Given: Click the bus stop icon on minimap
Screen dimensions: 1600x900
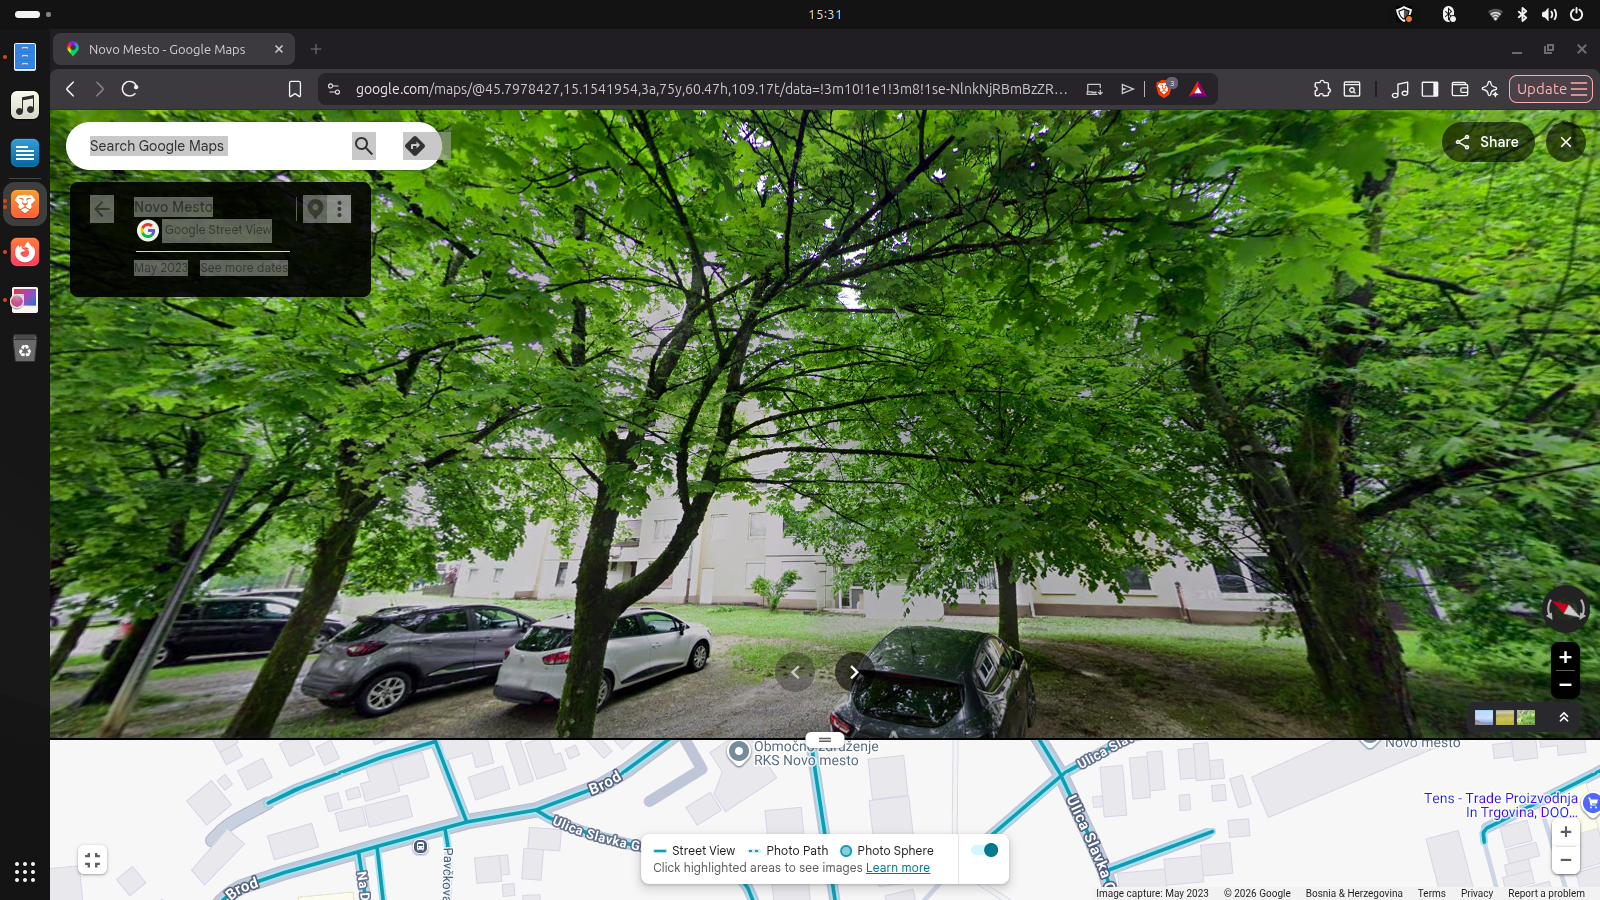Looking at the screenshot, I should click(421, 847).
